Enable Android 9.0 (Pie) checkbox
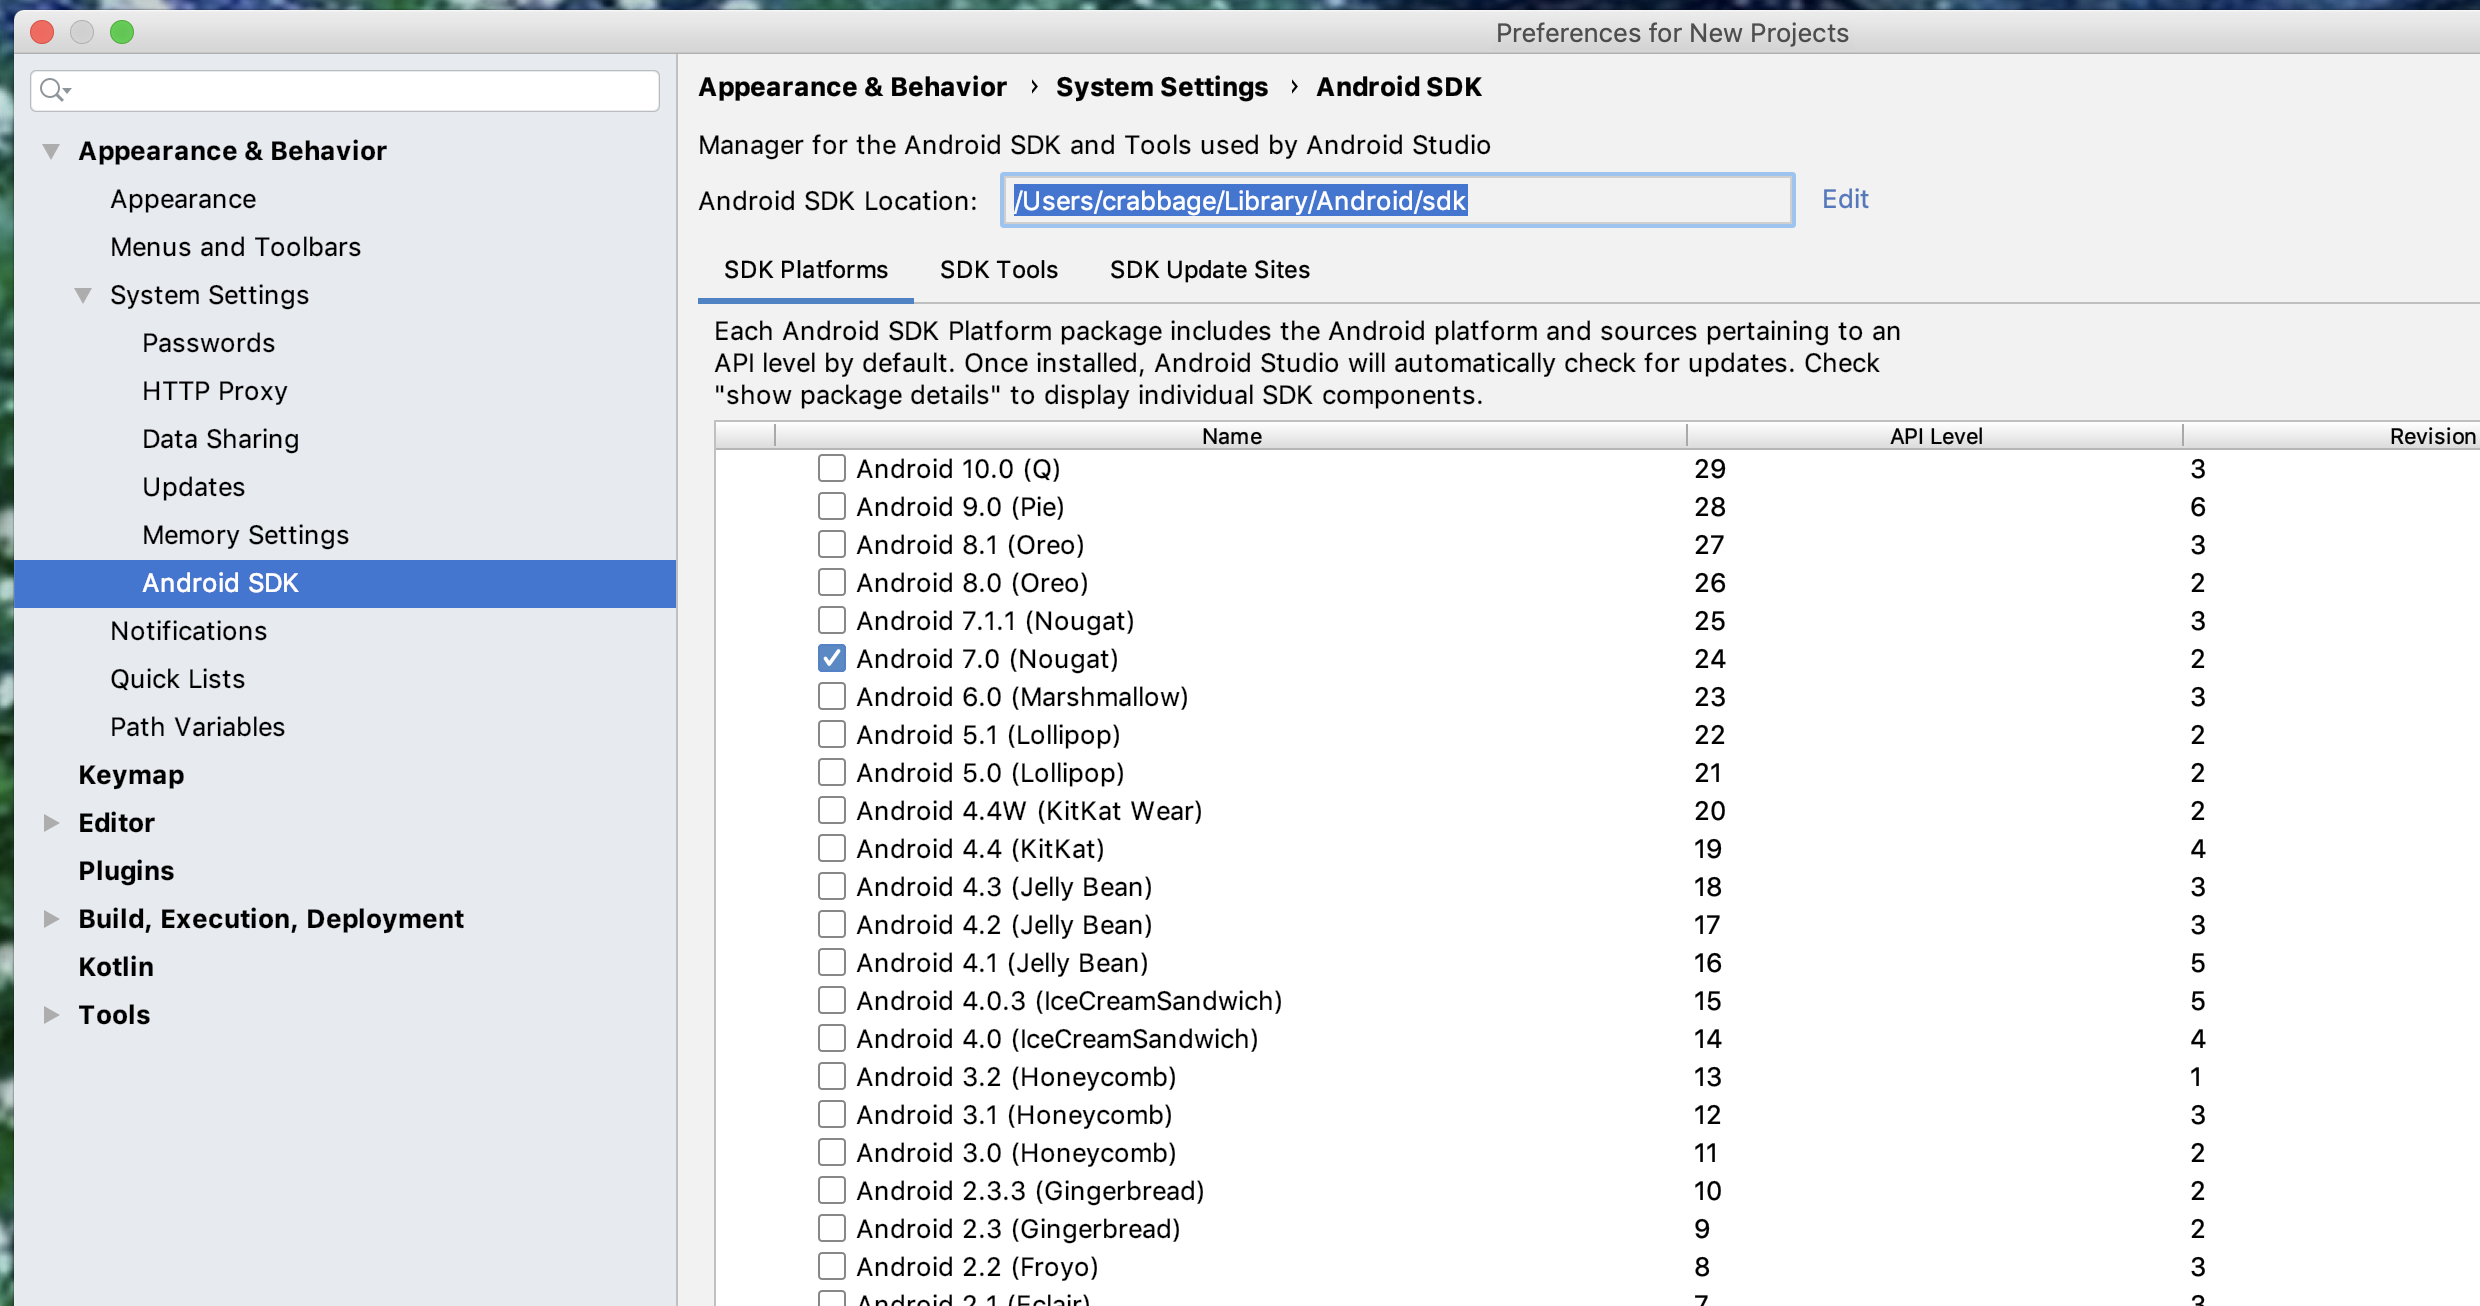This screenshot has height=1306, width=2480. pos(831,506)
